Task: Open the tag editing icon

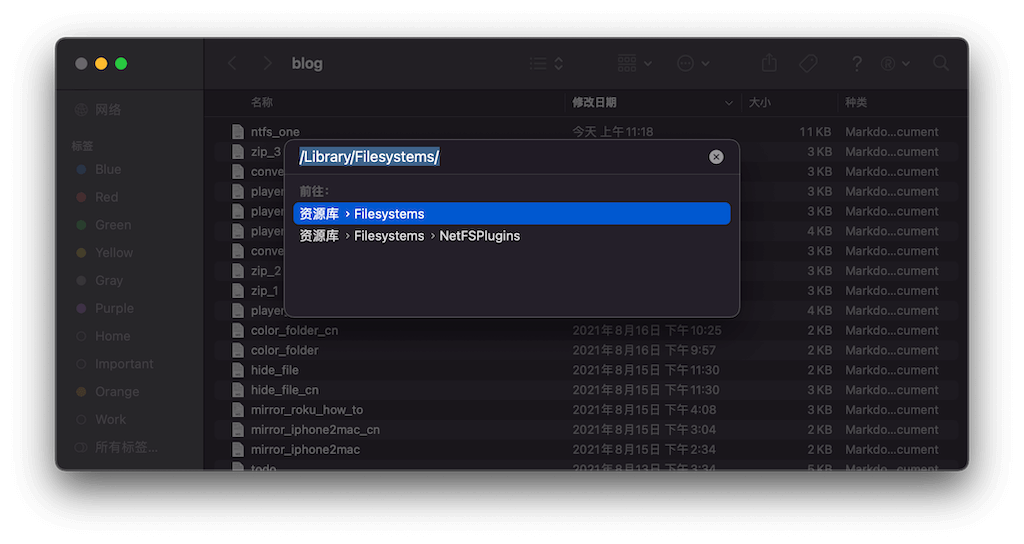Action: (x=808, y=63)
